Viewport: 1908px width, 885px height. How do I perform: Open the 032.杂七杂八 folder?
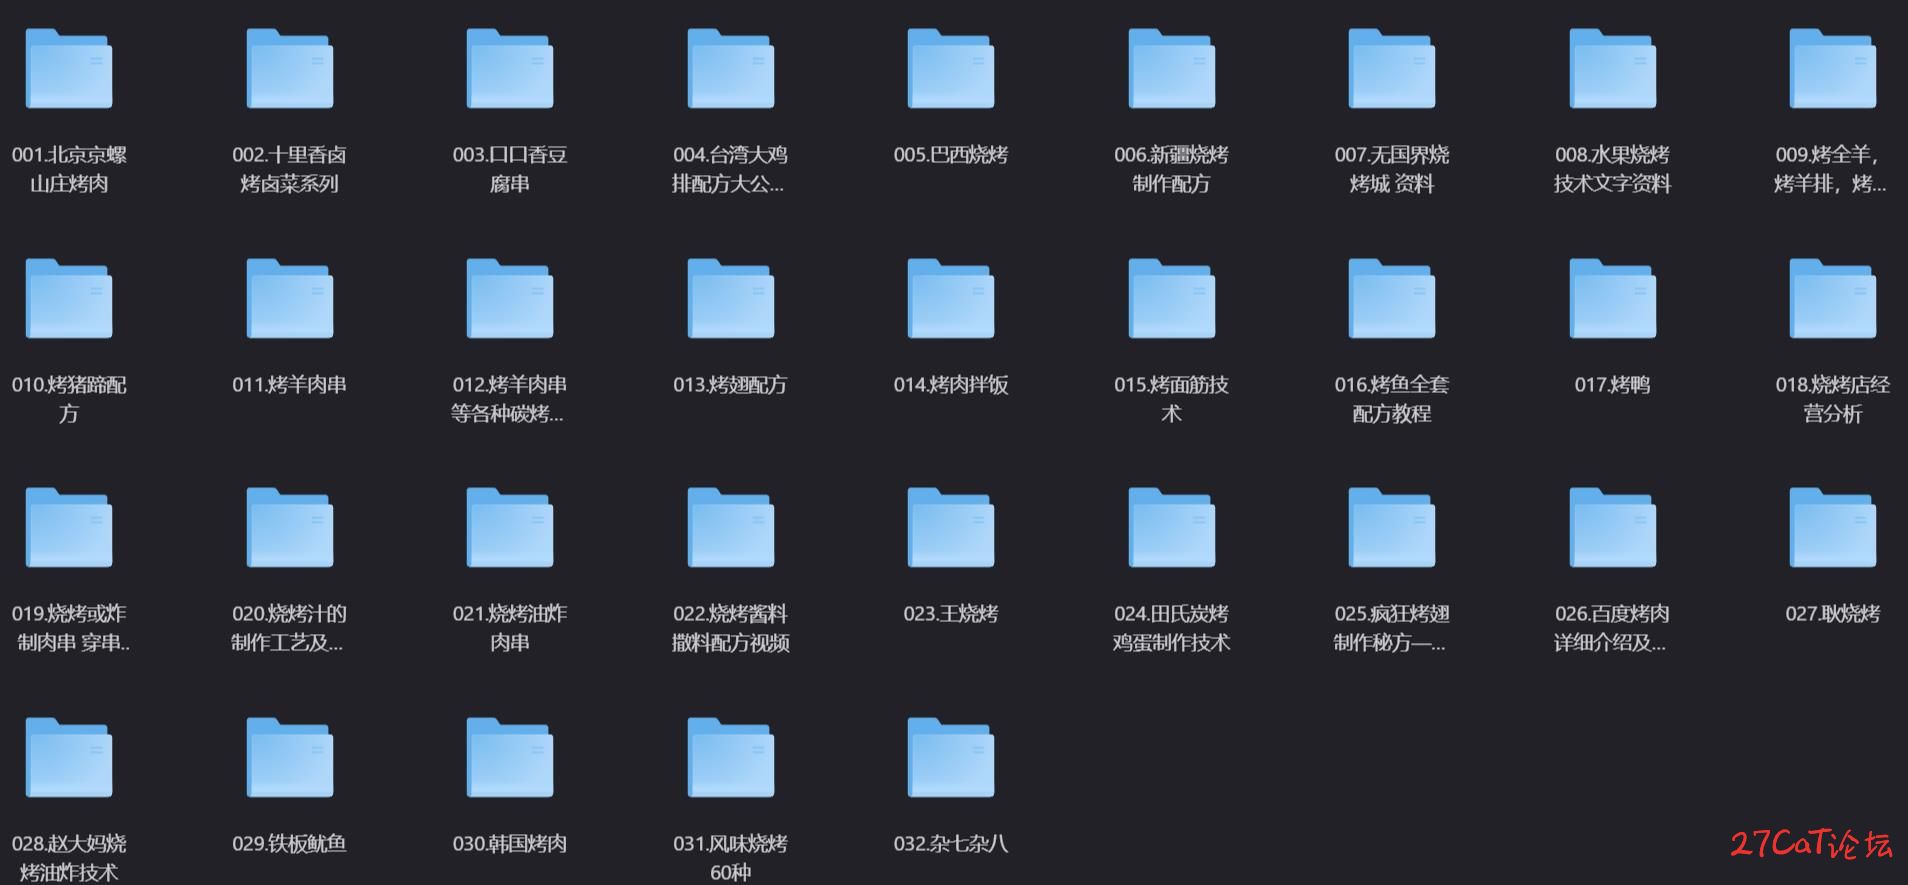950,758
